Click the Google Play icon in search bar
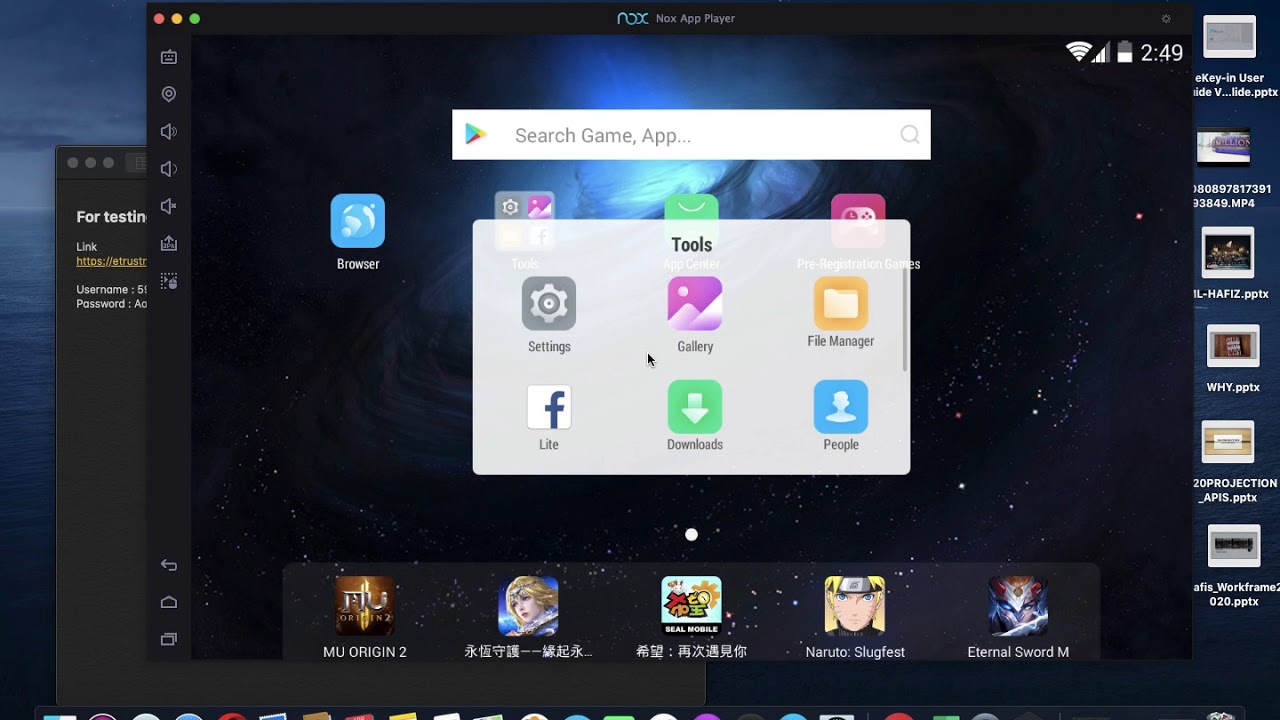The width and height of the screenshot is (1280, 720). (x=476, y=135)
